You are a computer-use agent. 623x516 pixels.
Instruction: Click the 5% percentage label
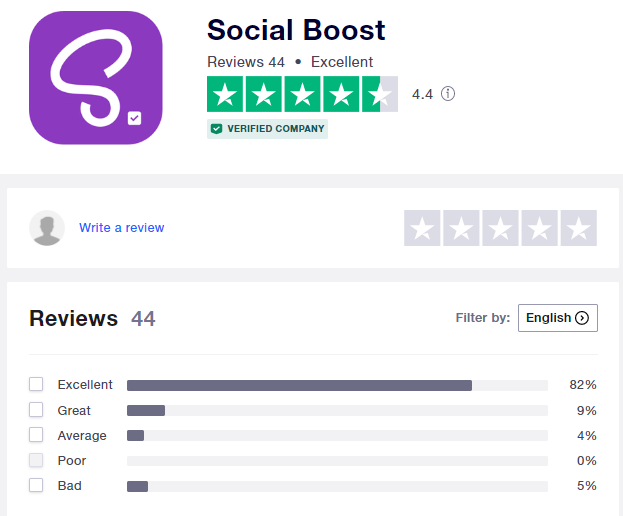[x=586, y=485]
